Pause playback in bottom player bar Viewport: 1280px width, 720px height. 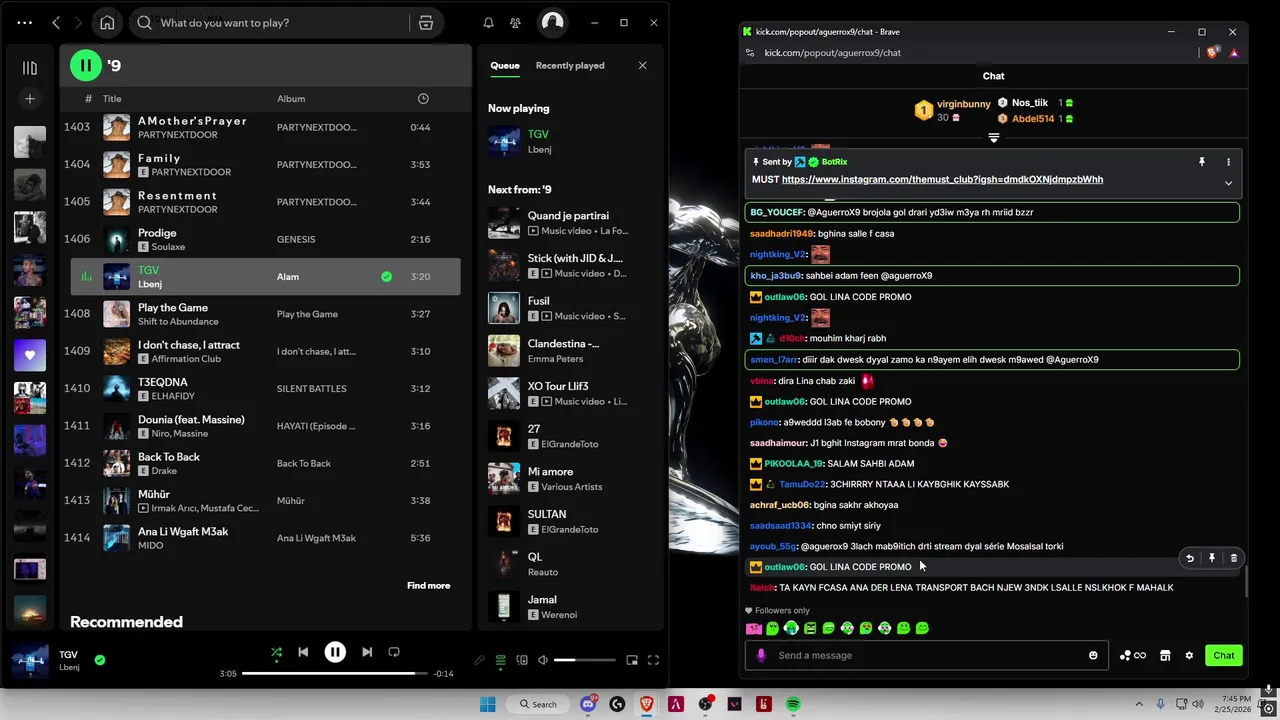335,652
